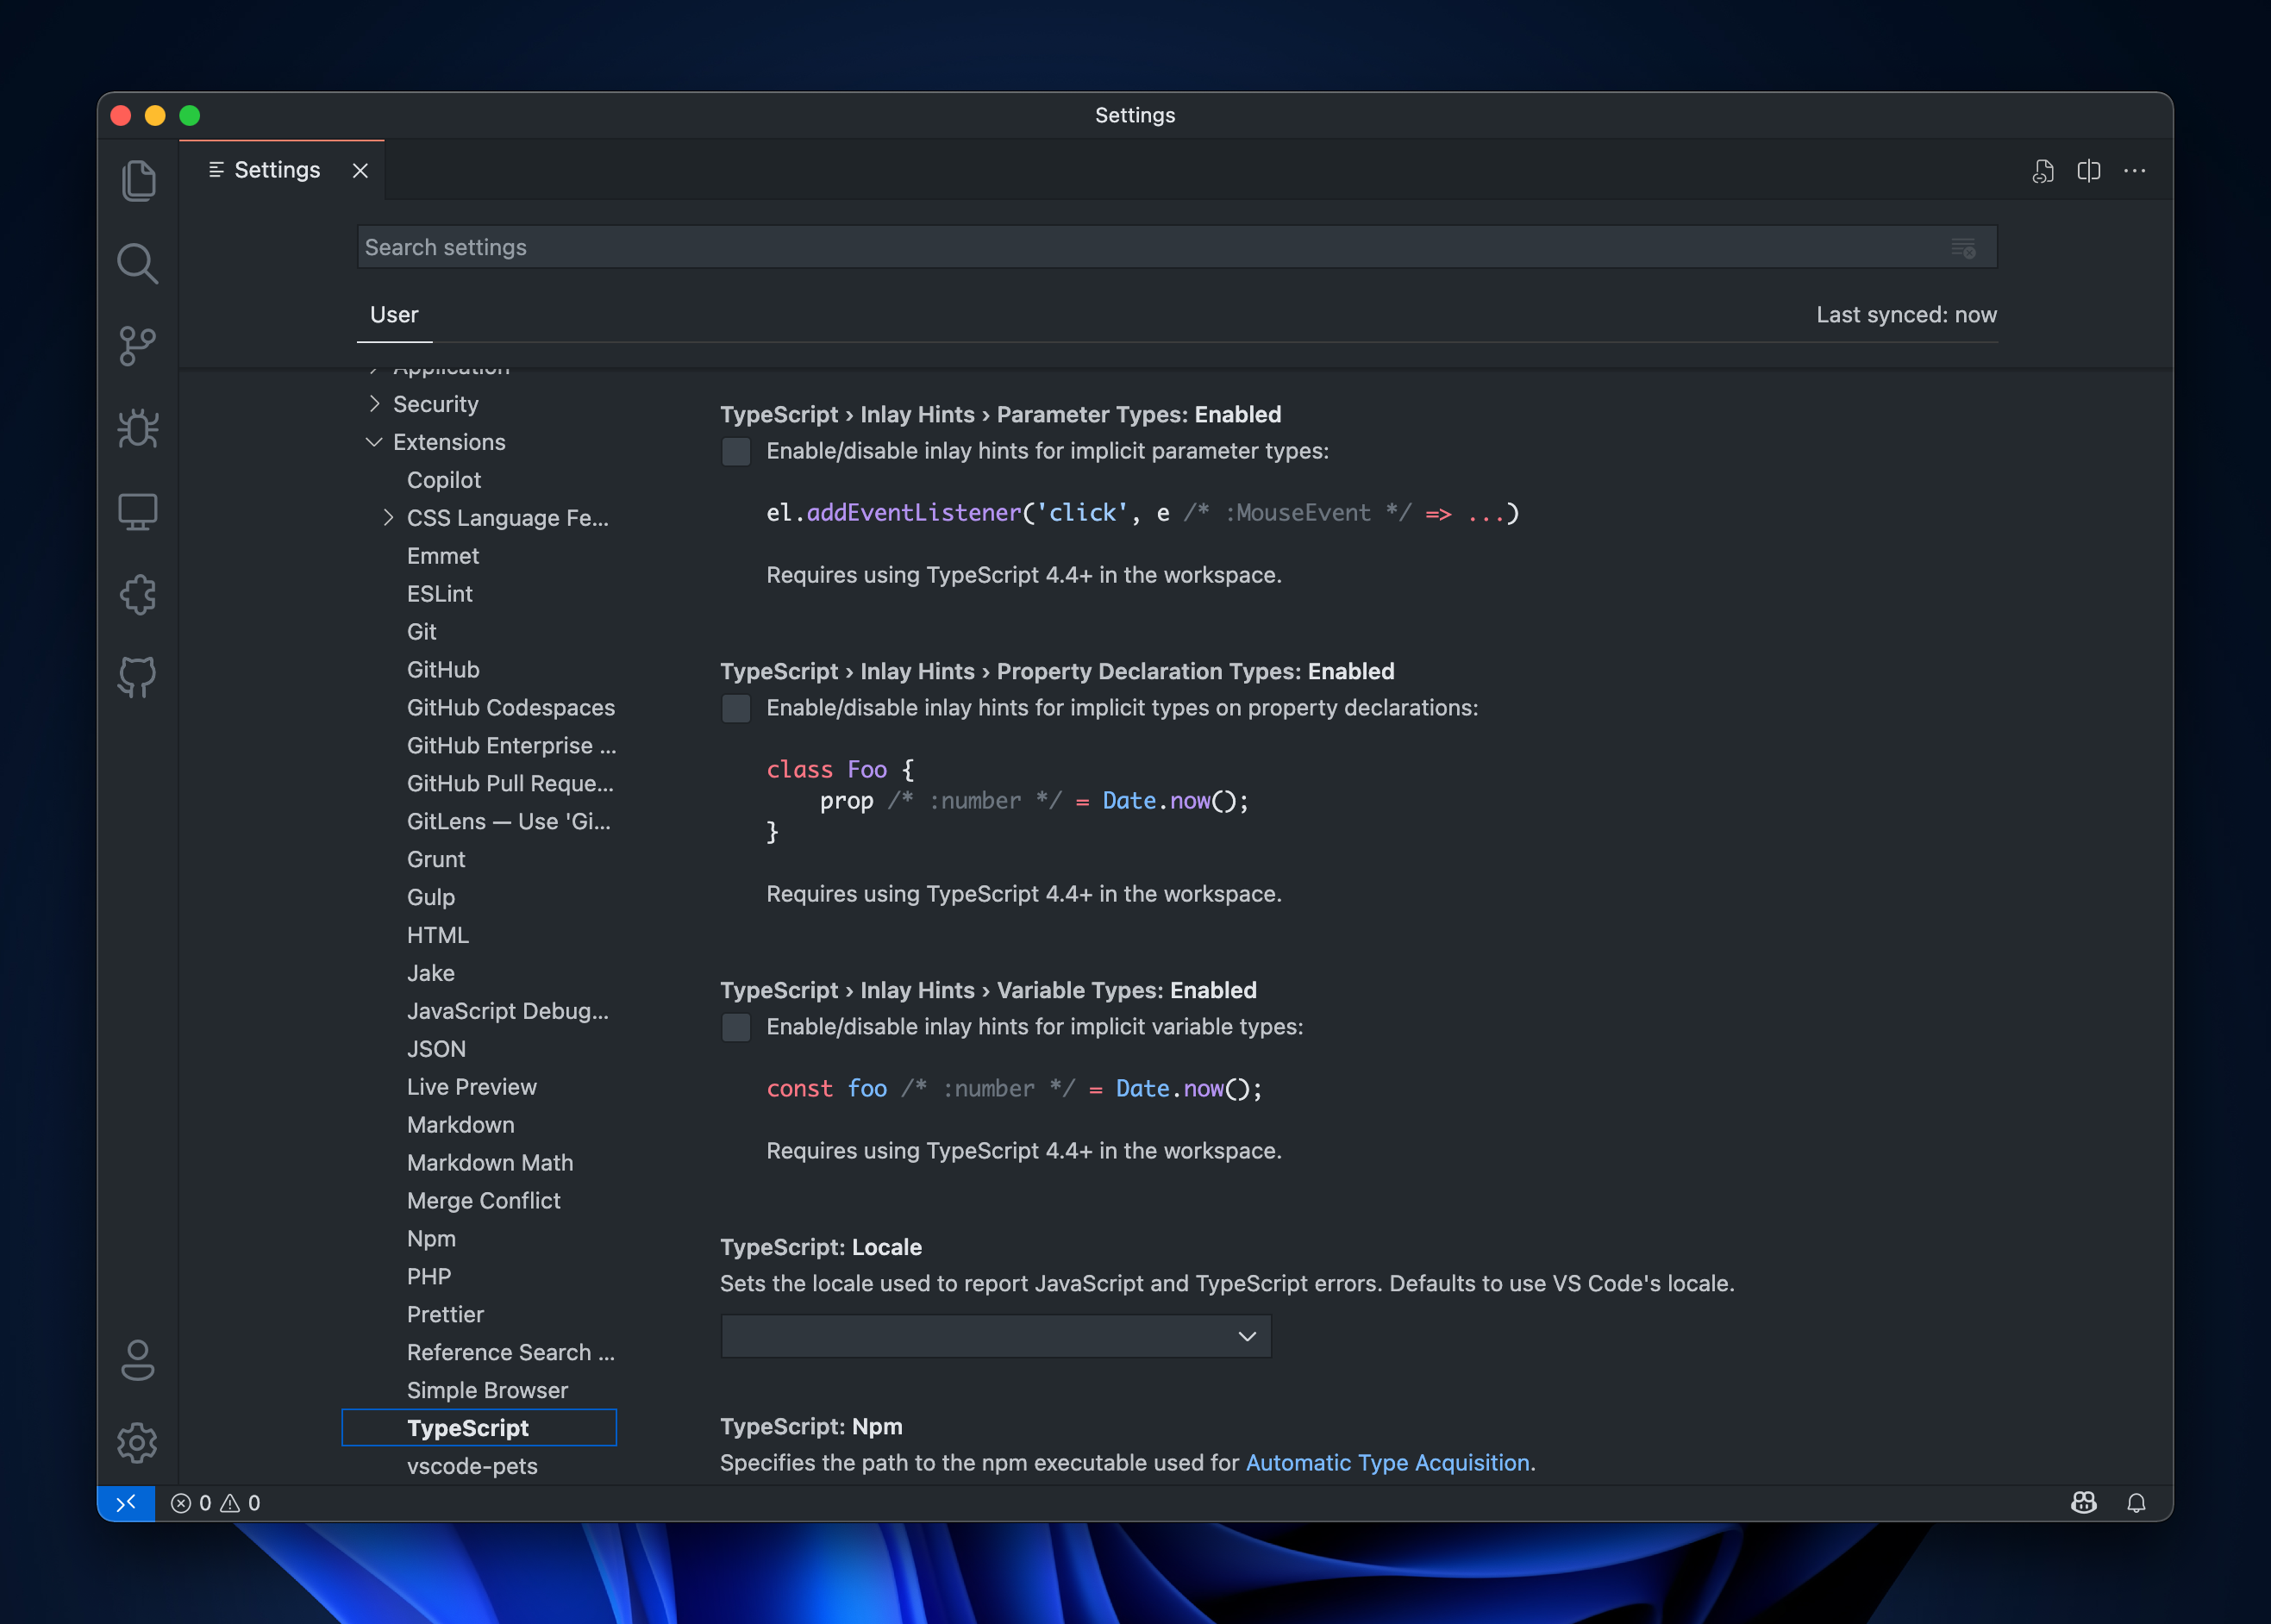Open the Search view
Viewport: 2271px width, 1624px height.
click(138, 263)
